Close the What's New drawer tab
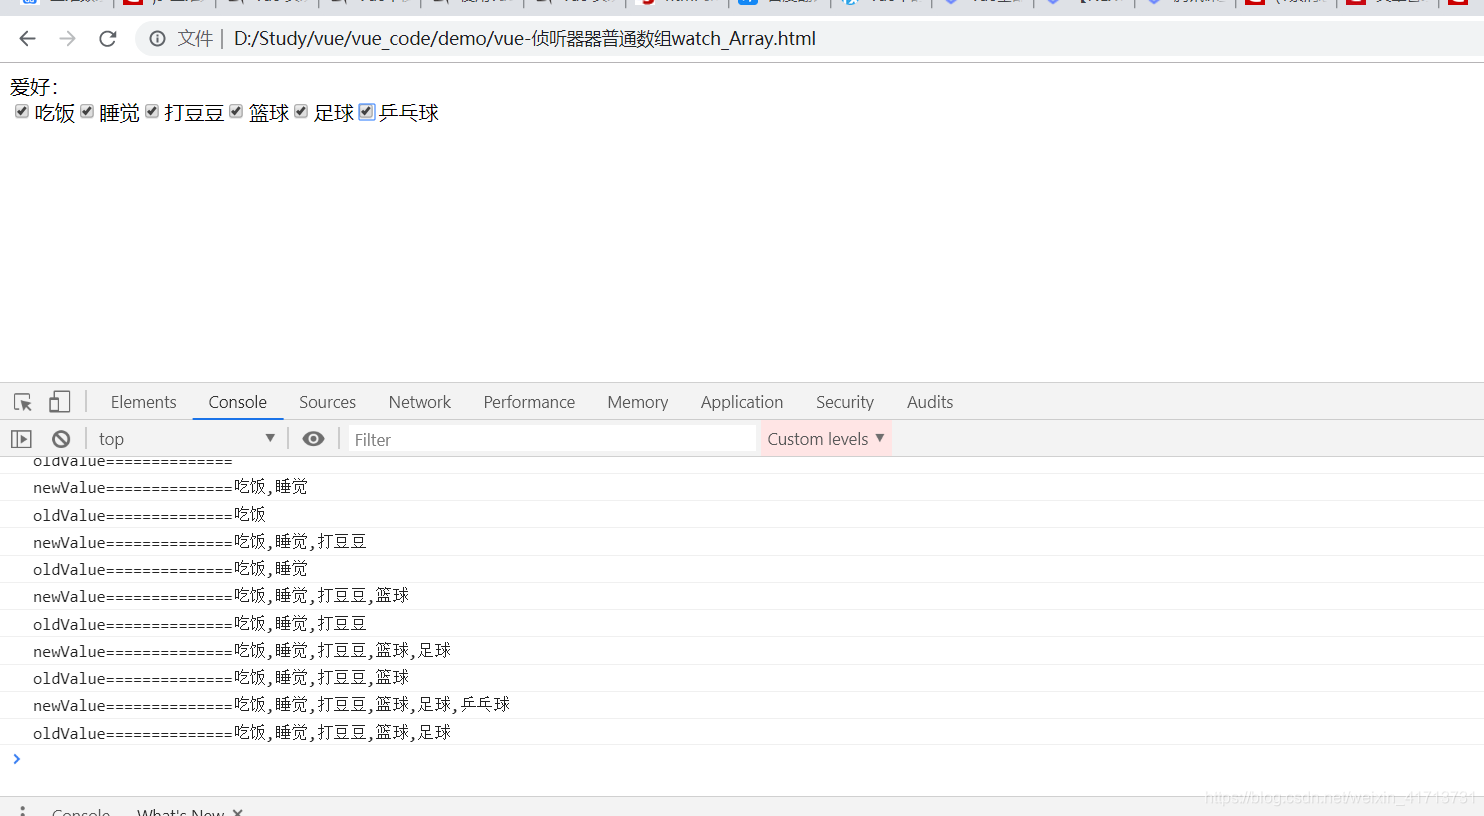Screen dimensions: 1484x816 [x=237, y=812]
